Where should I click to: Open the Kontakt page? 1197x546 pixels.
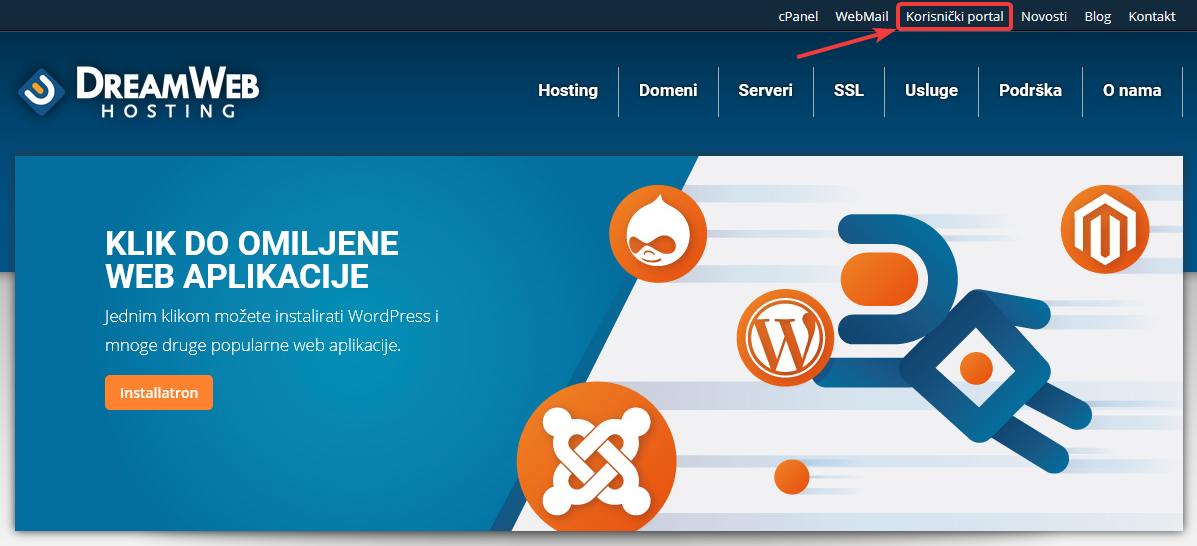point(1152,16)
